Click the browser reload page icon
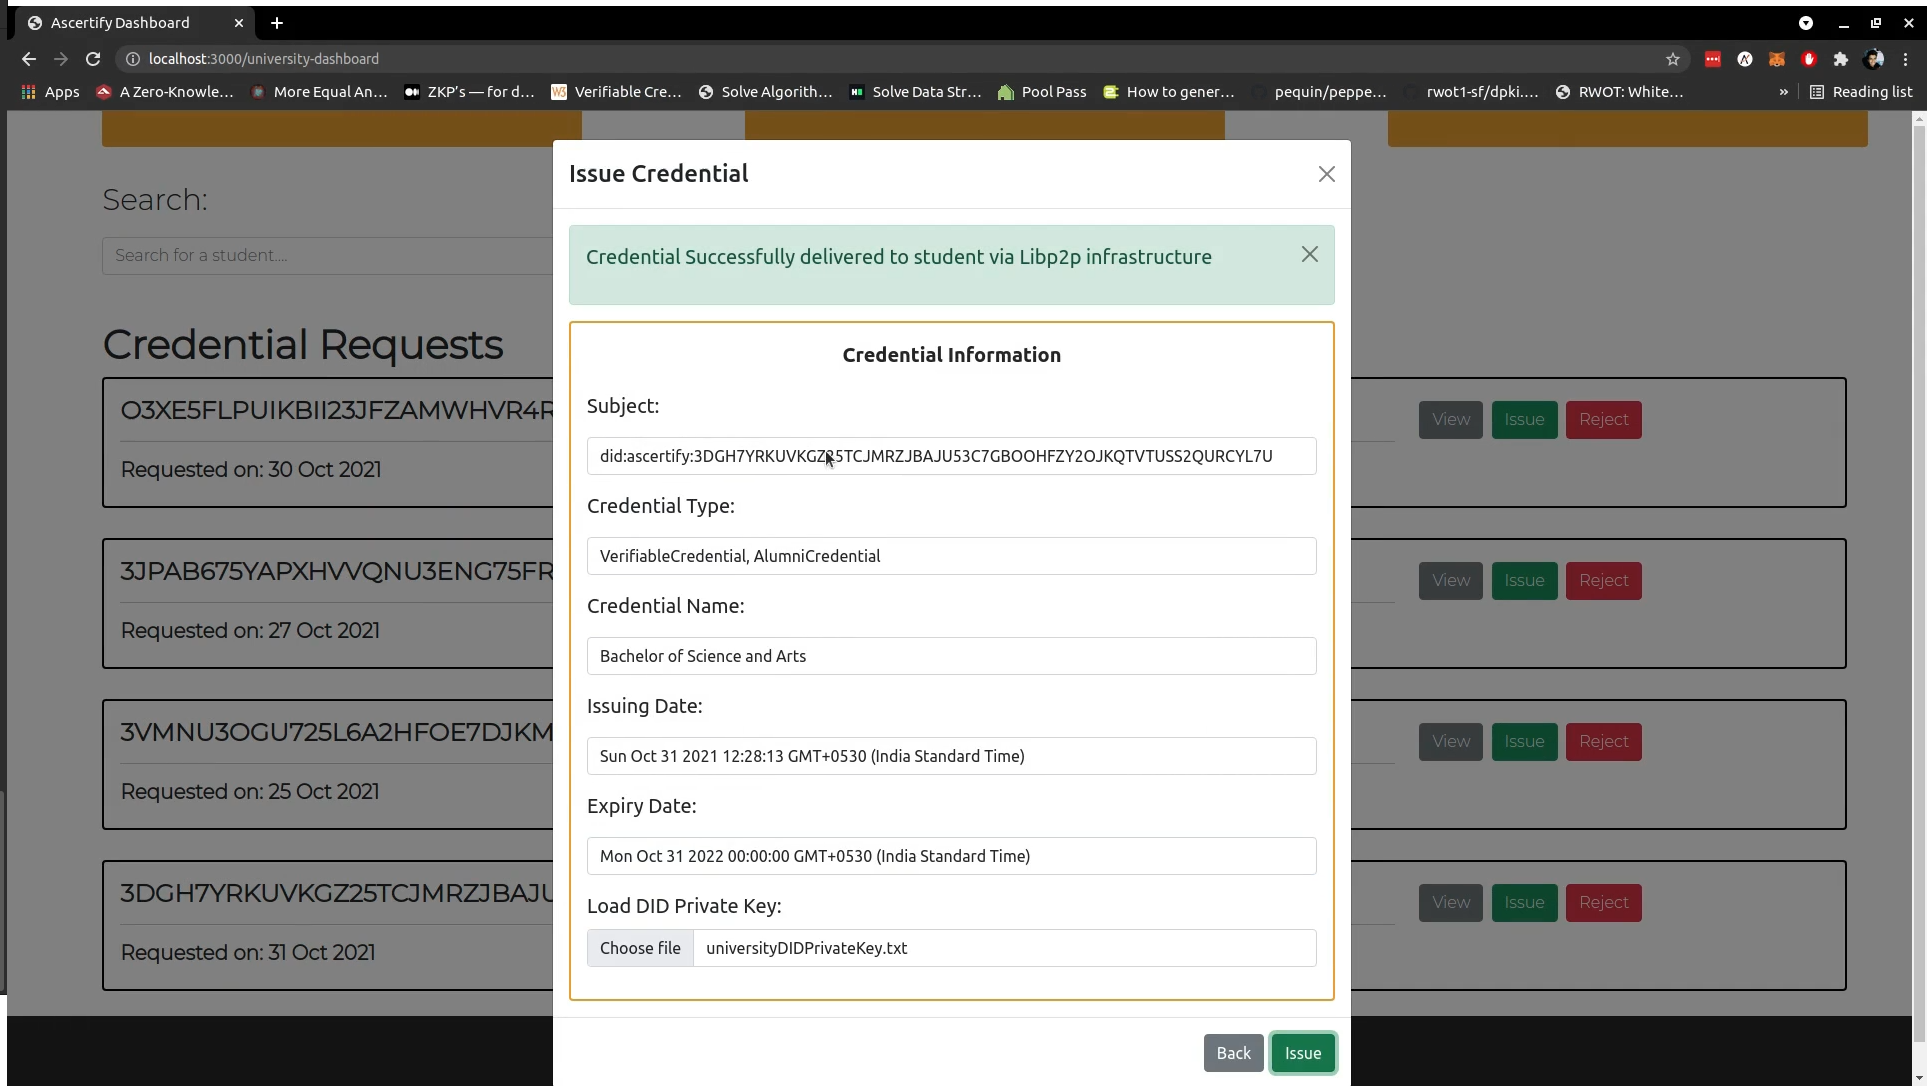Screen dimensions: 1927x1086 coord(93,59)
